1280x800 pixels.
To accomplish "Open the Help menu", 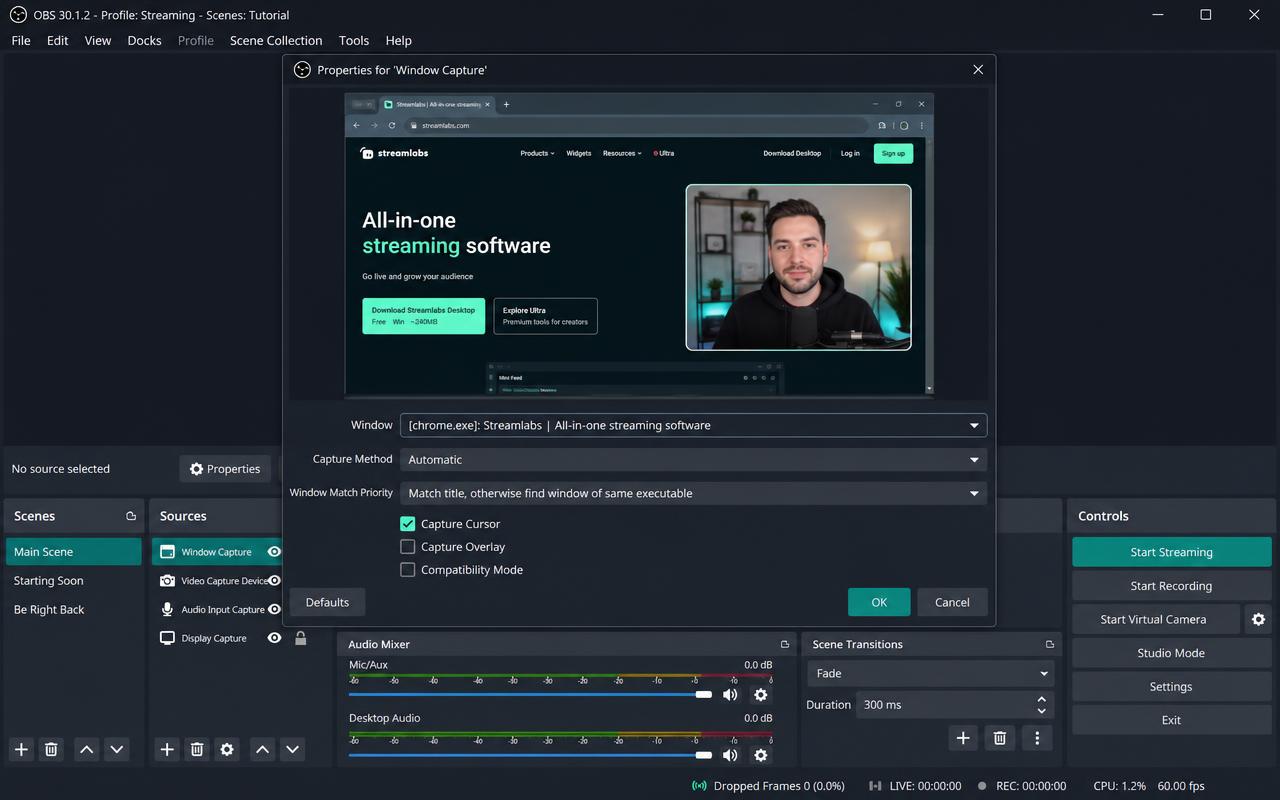I will 399,41.
